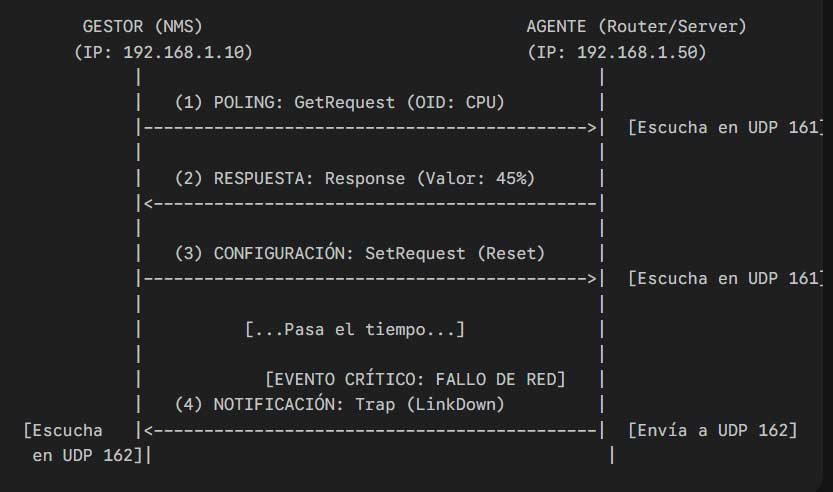Click the right arrowhead of the GetRequest line
833x492 pixels.
[592, 128]
